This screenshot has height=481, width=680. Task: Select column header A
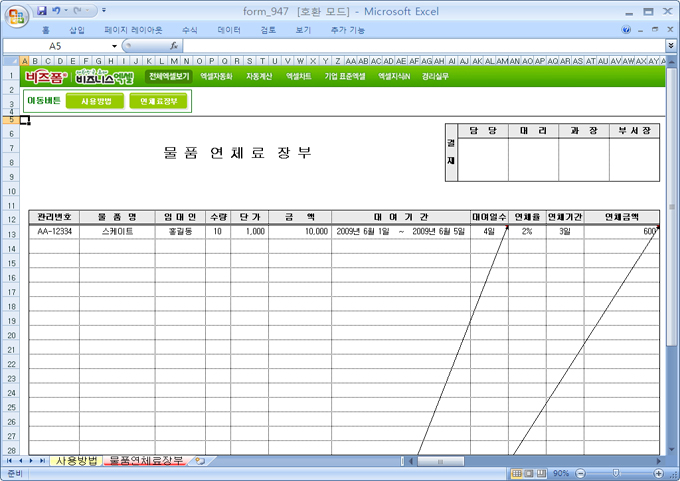(x=25, y=61)
